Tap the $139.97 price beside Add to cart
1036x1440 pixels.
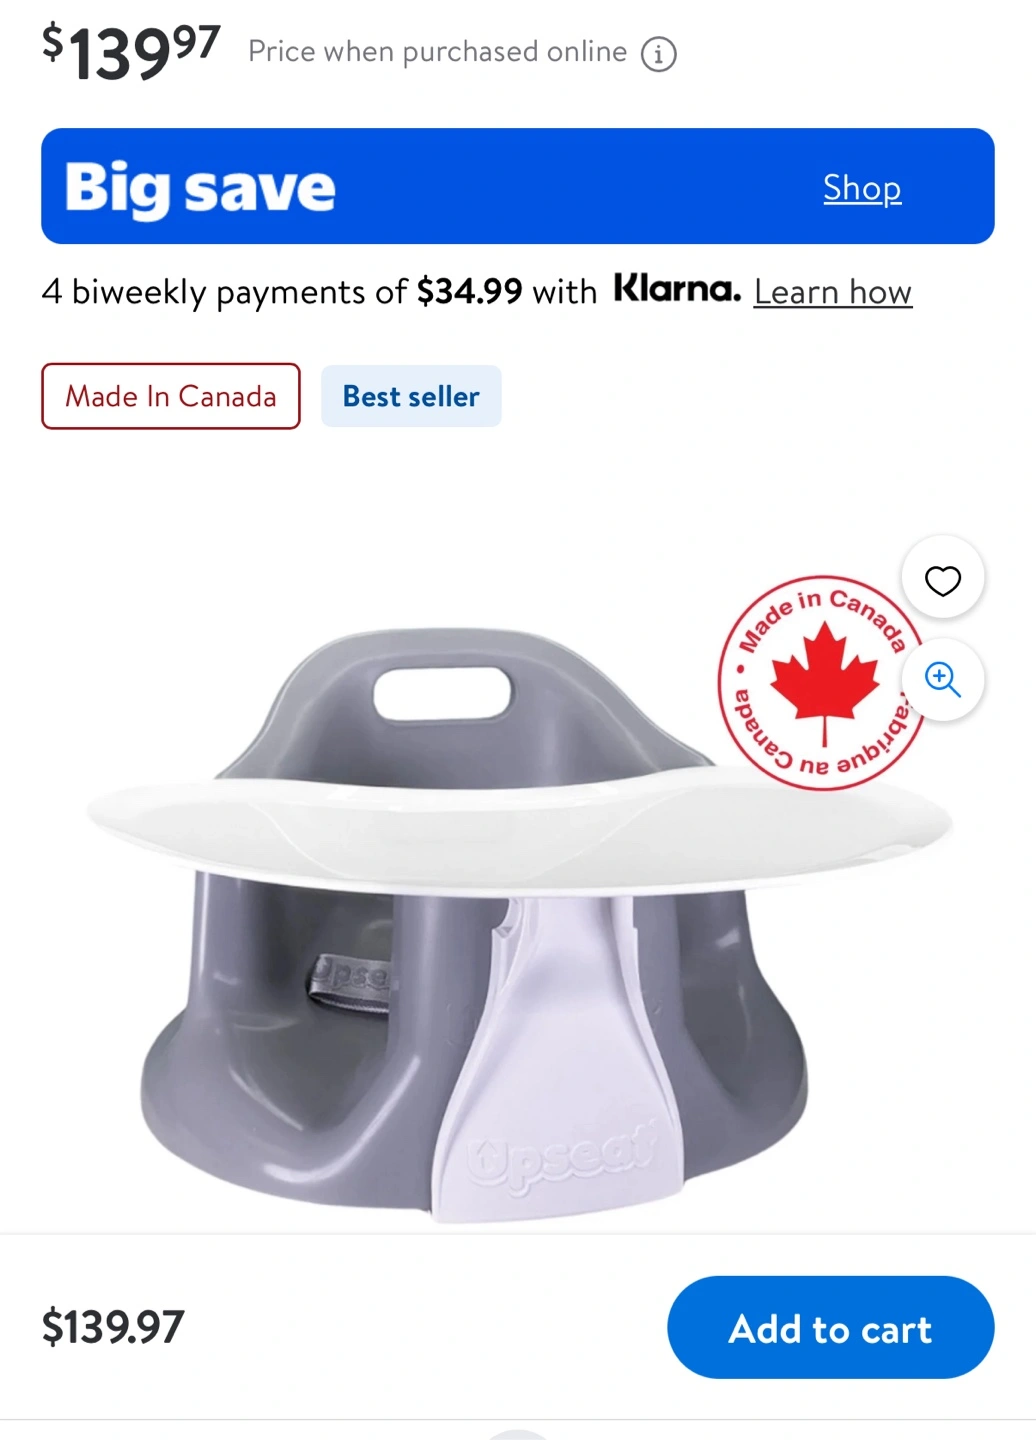[x=113, y=1327]
